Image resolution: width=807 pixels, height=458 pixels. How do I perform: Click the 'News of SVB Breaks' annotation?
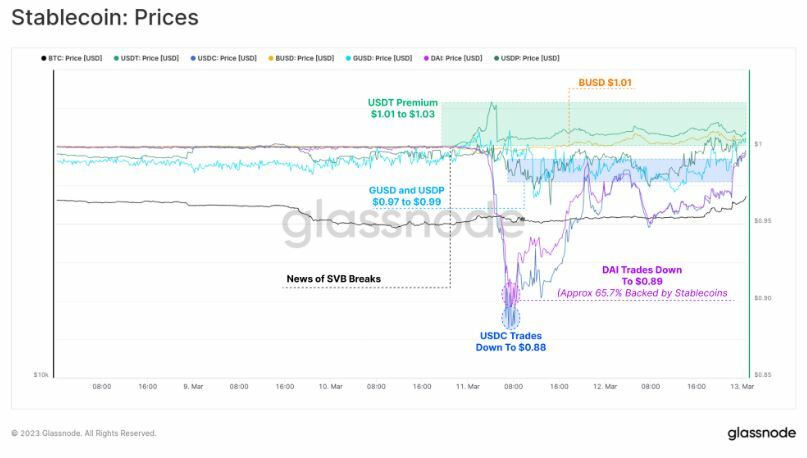click(x=333, y=278)
